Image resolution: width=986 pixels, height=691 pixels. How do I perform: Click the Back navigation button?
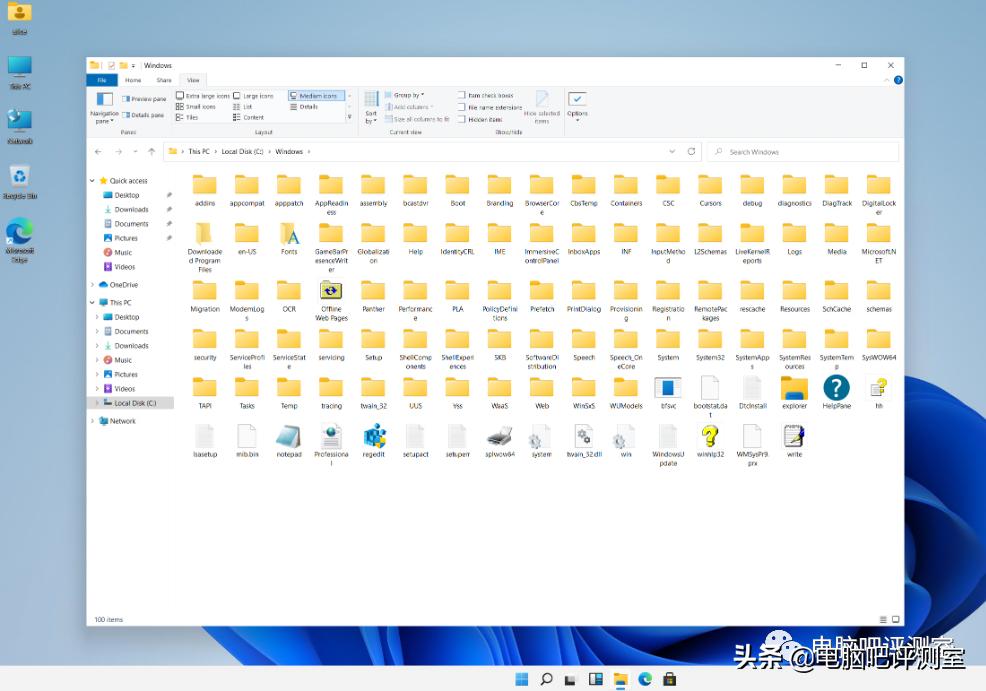coord(97,151)
